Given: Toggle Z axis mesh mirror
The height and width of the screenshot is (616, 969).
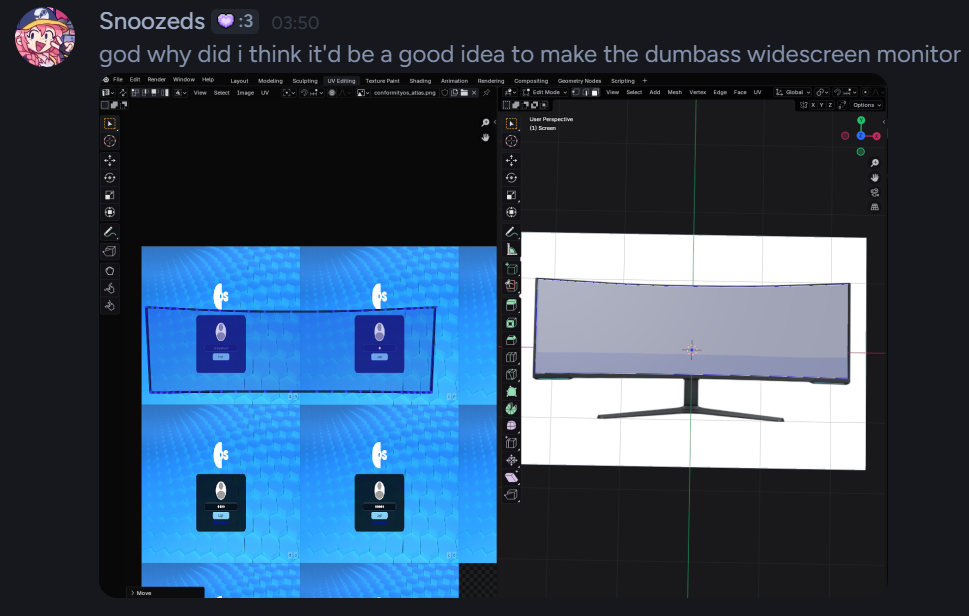Looking at the screenshot, I should click(830, 105).
